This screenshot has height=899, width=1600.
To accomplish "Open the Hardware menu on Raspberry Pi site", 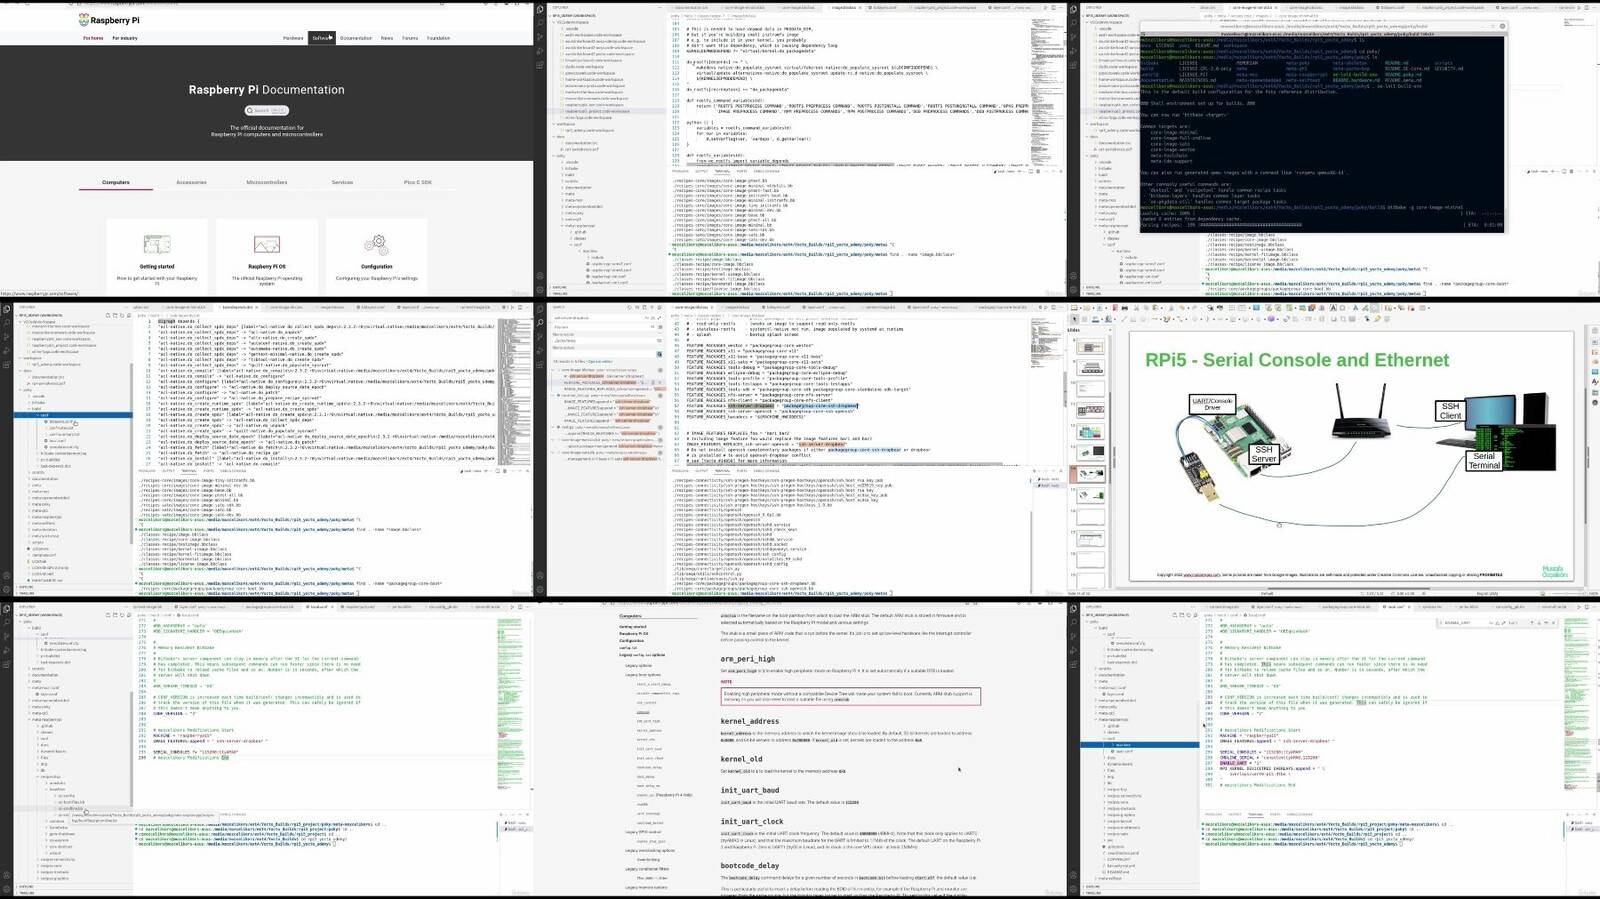I will pos(293,38).
